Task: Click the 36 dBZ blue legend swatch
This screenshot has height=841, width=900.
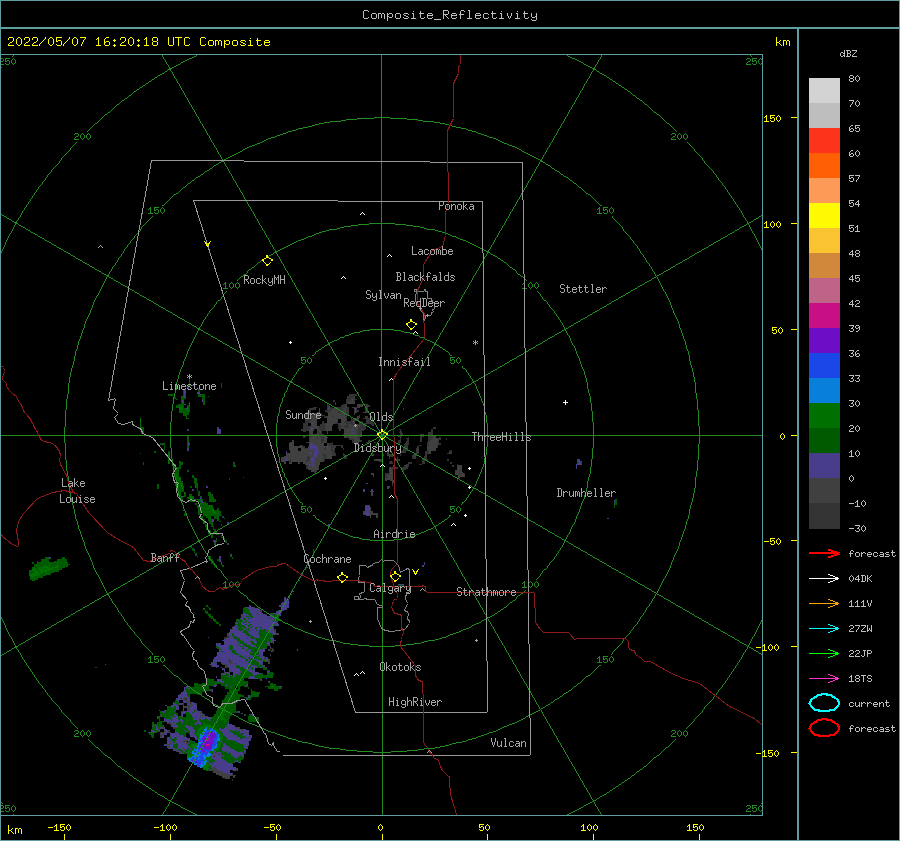Action: click(824, 365)
